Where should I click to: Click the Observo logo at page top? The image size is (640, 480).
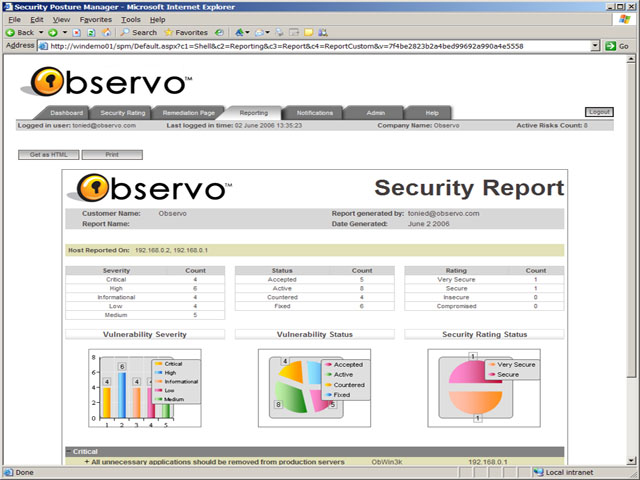[x=107, y=82]
